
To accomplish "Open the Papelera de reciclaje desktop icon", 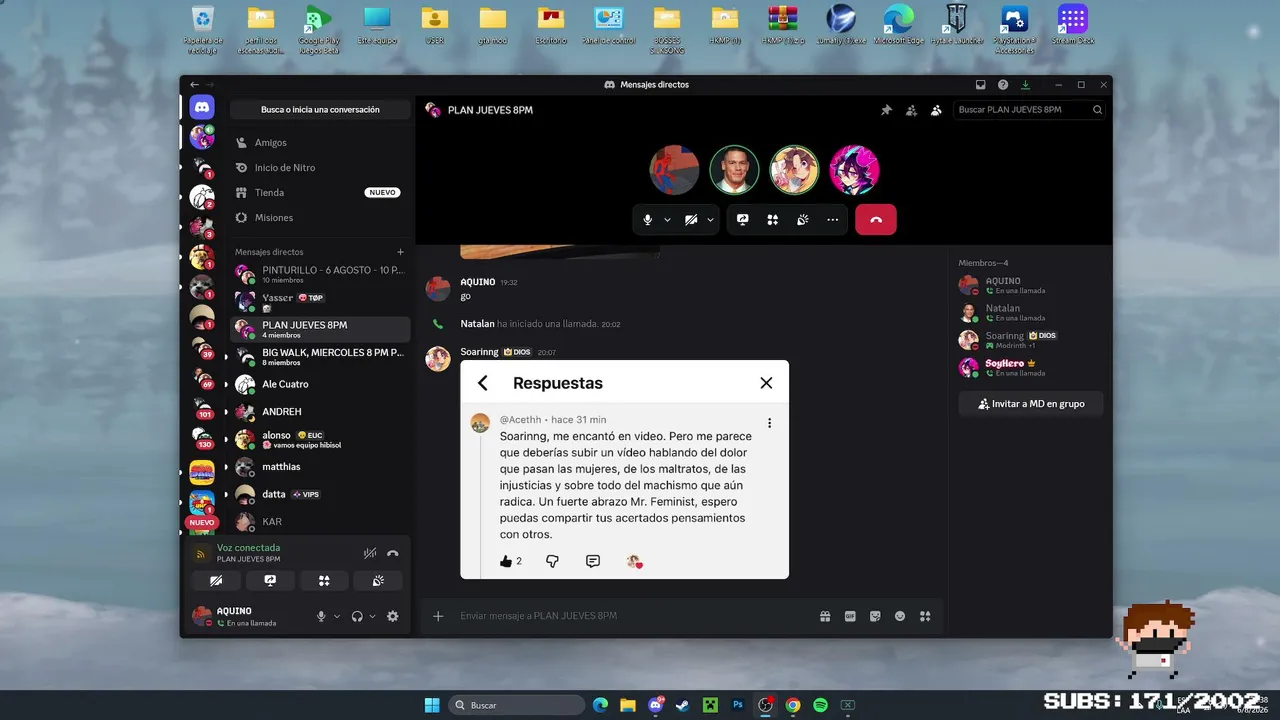I will pos(203,30).
